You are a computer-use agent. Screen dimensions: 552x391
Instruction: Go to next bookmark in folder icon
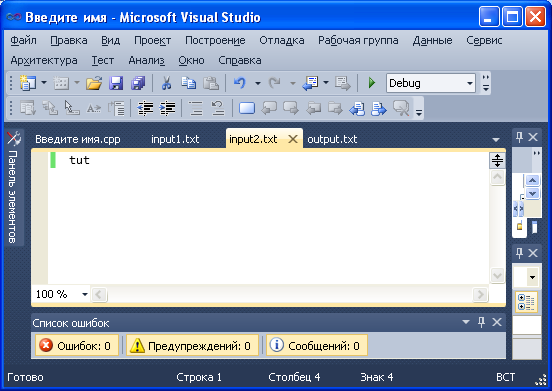click(335, 108)
